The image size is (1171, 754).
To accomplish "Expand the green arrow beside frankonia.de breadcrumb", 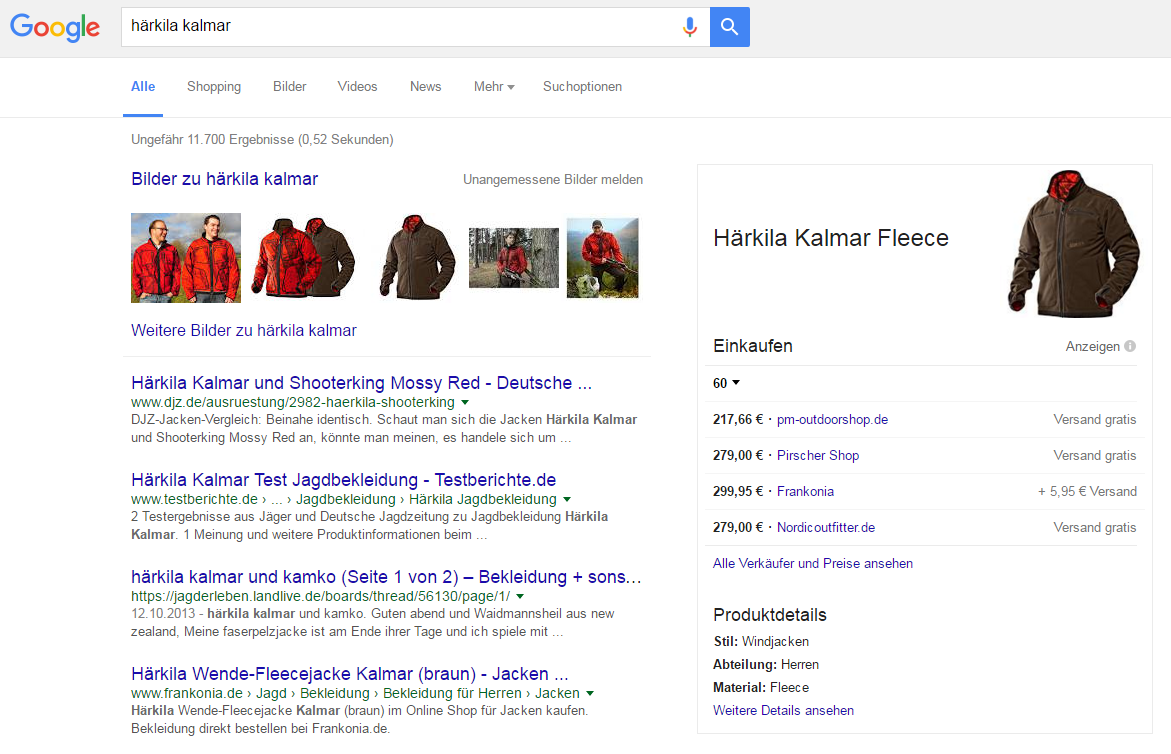I will (590, 694).
